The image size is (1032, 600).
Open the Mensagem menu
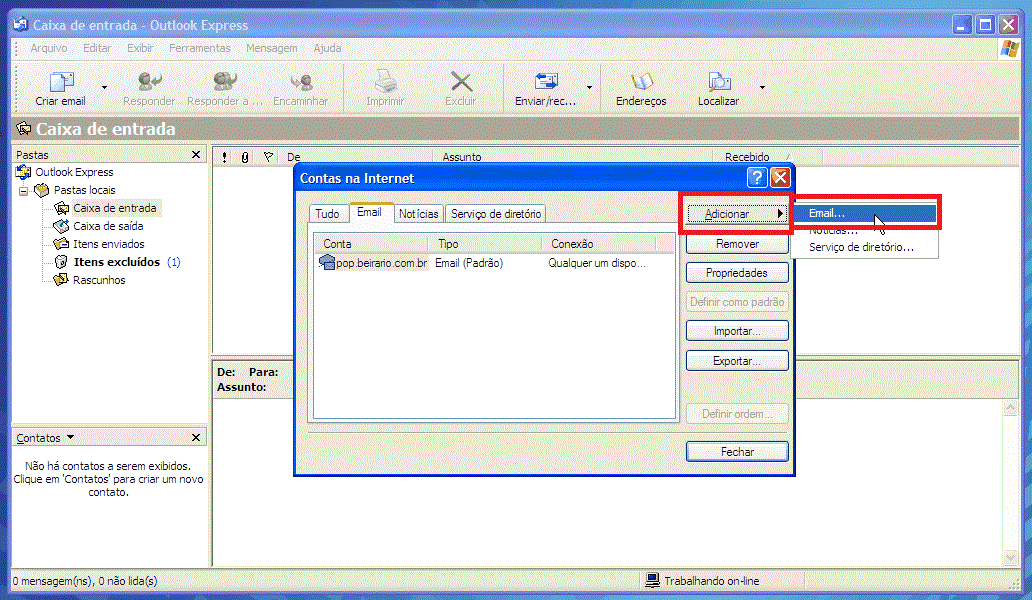pos(271,48)
